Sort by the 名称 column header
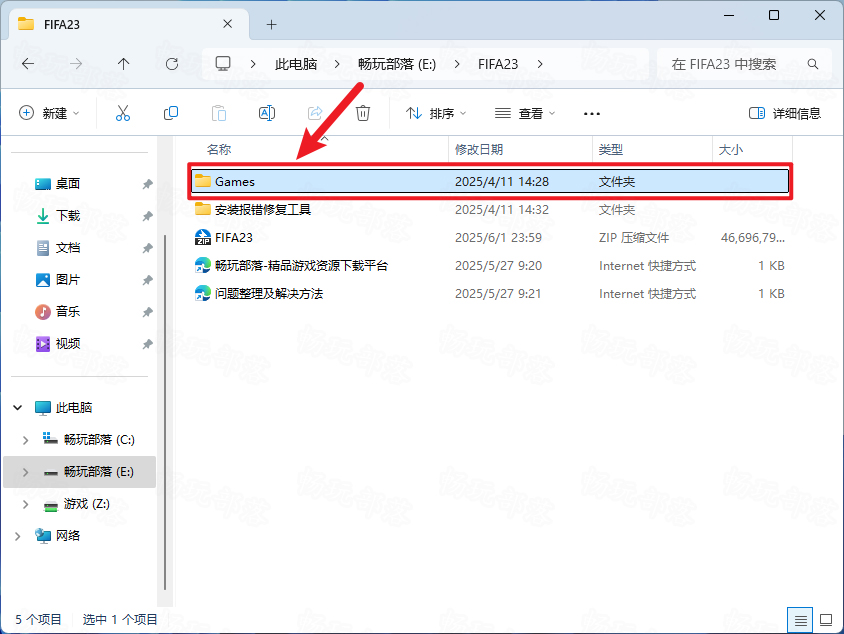The height and width of the screenshot is (634, 844). click(x=219, y=150)
